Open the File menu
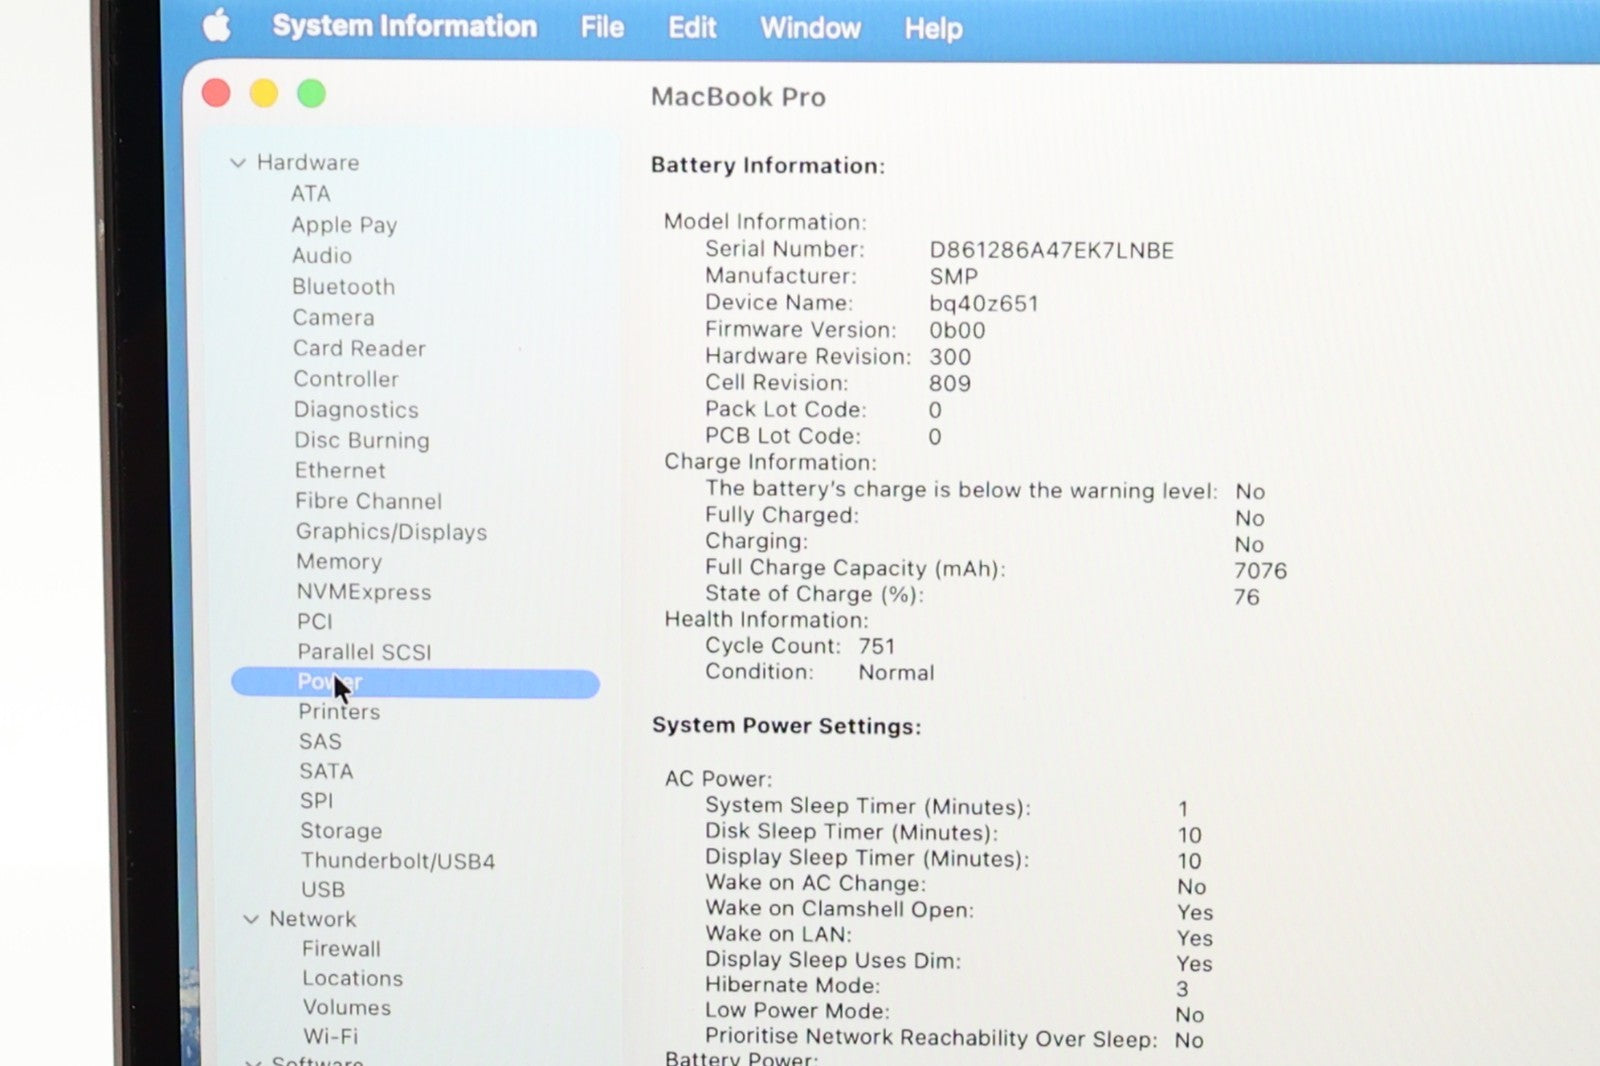Image resolution: width=1600 pixels, height=1066 pixels. coord(602,27)
